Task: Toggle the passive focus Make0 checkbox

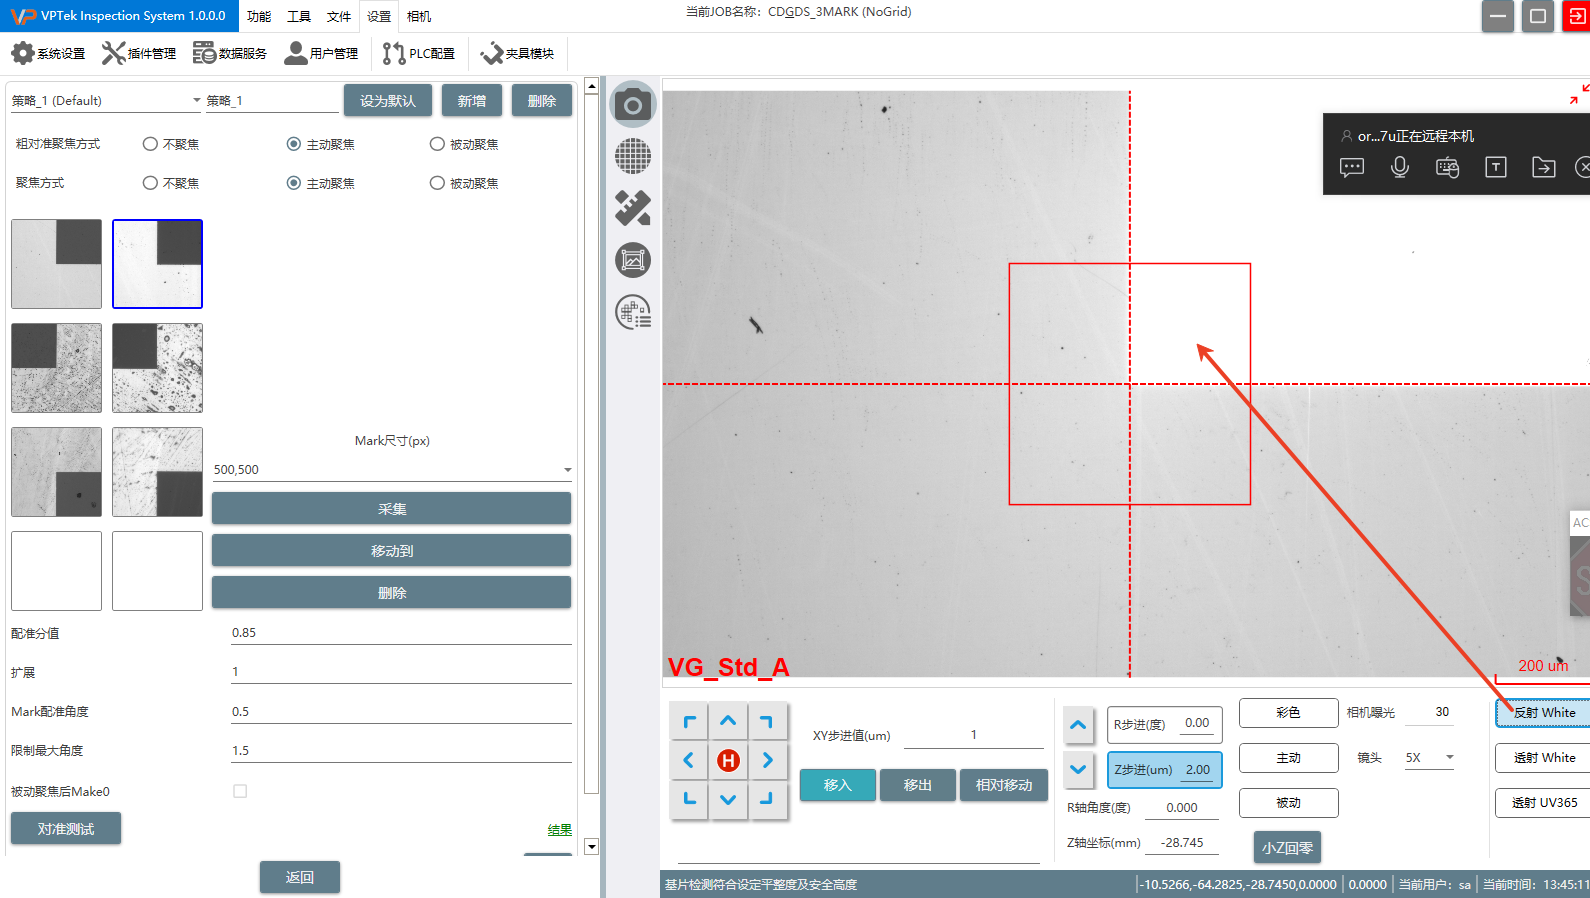Action: pos(240,791)
